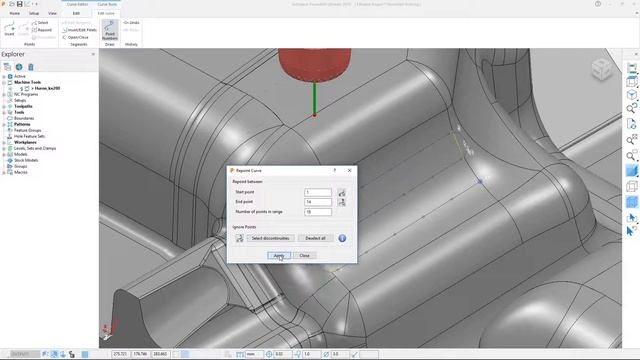Pick end point with the picker icon

pyautogui.click(x=342, y=202)
